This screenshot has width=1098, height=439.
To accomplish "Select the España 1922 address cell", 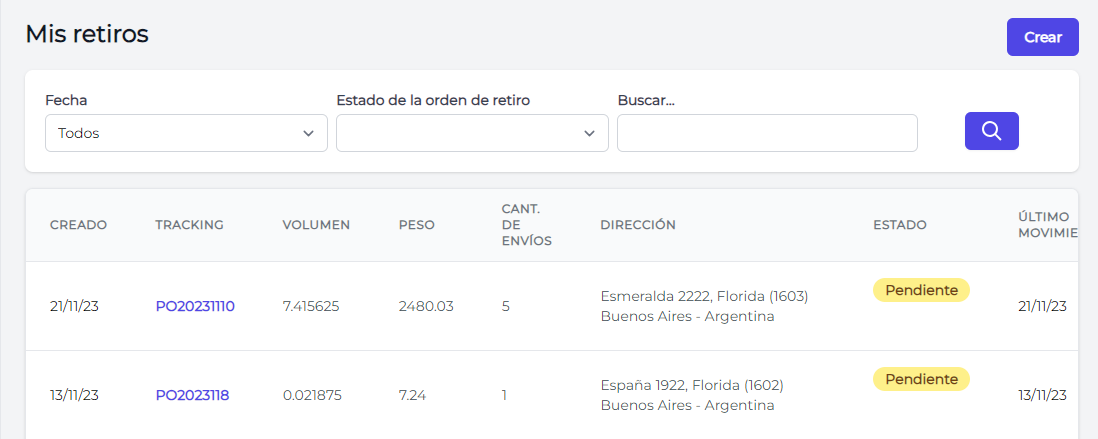I will pos(692,395).
